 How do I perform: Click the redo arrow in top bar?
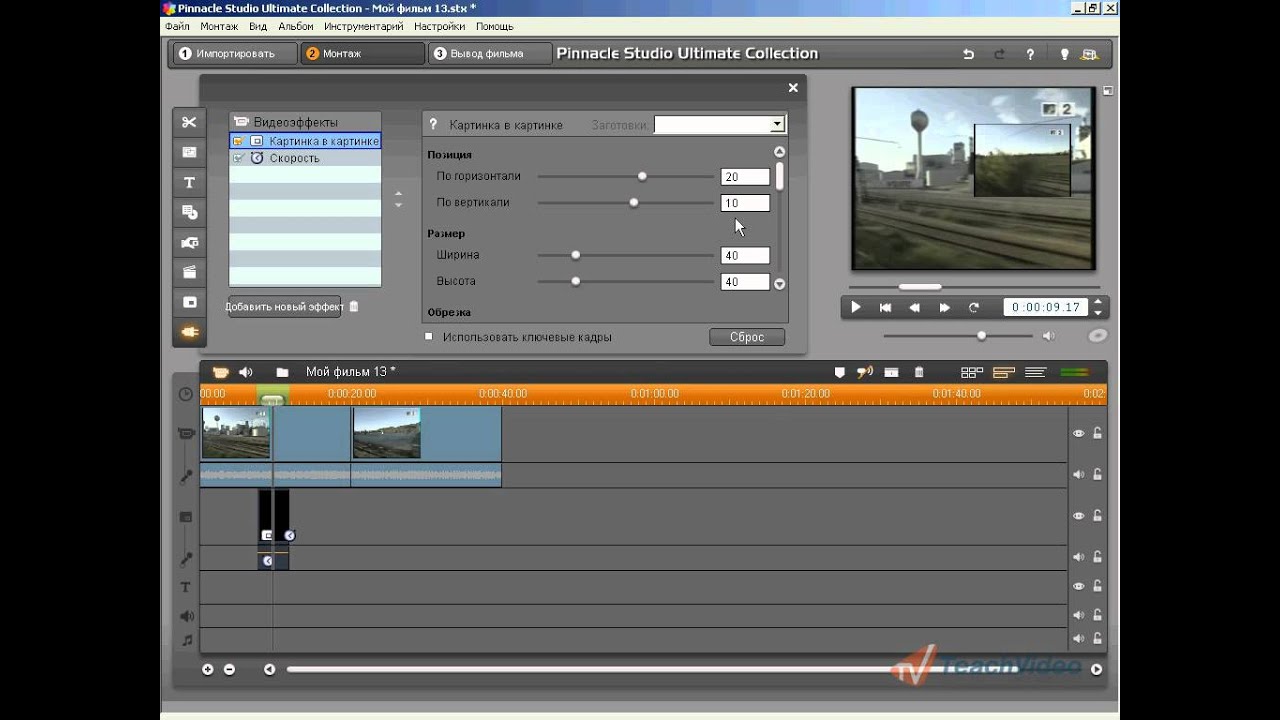click(x=998, y=54)
